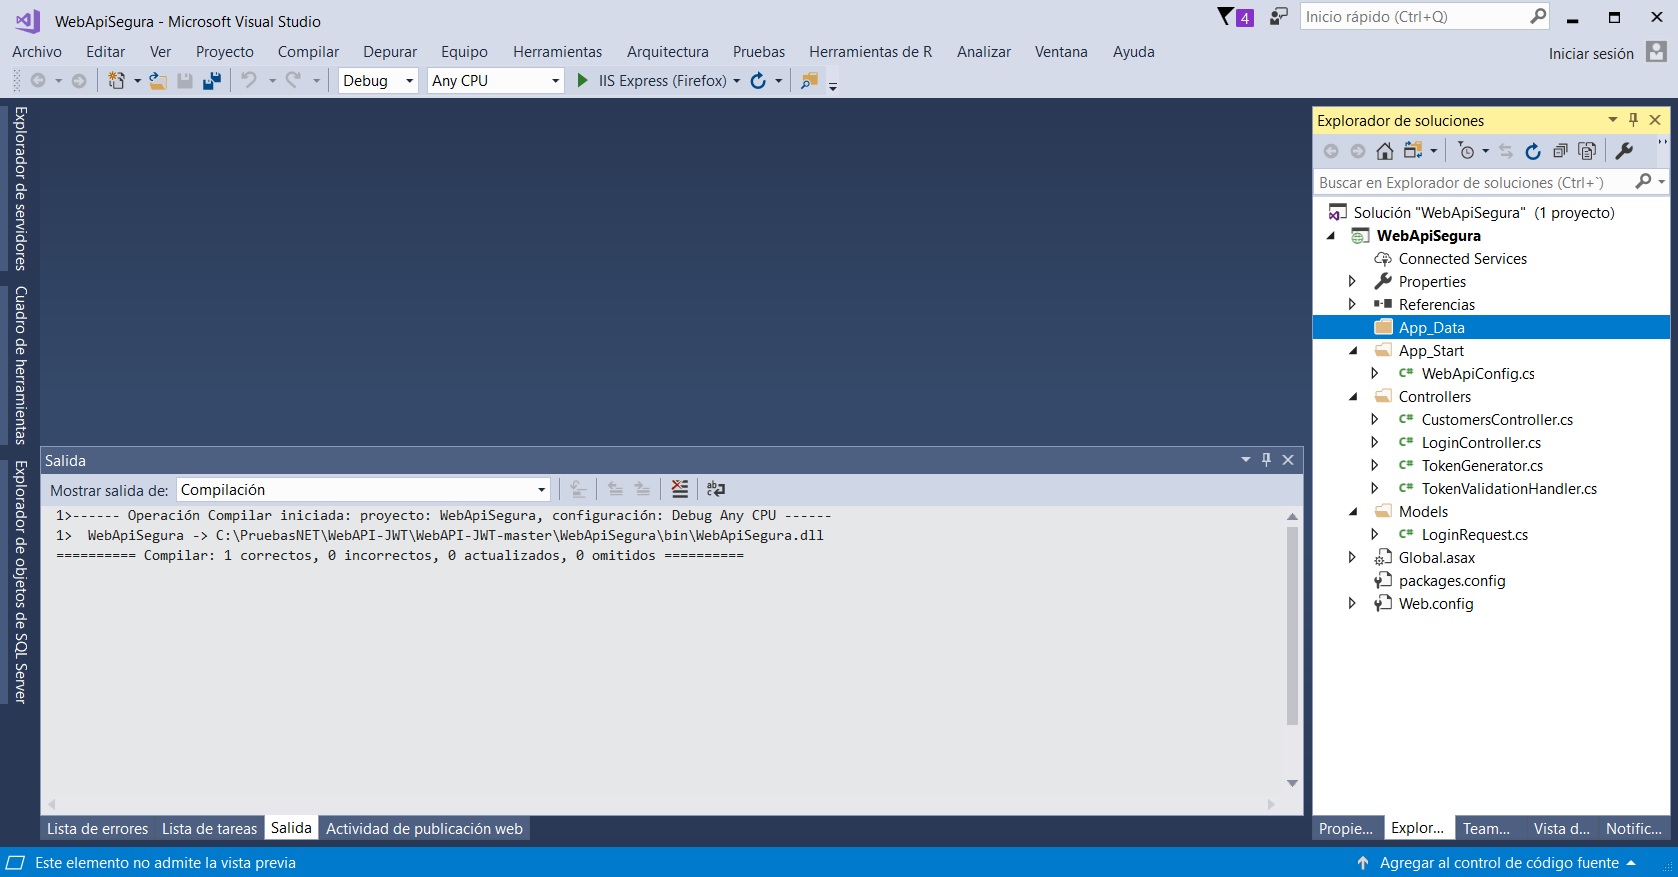
Task: Click Iniciar sesión link
Action: (x=1591, y=54)
